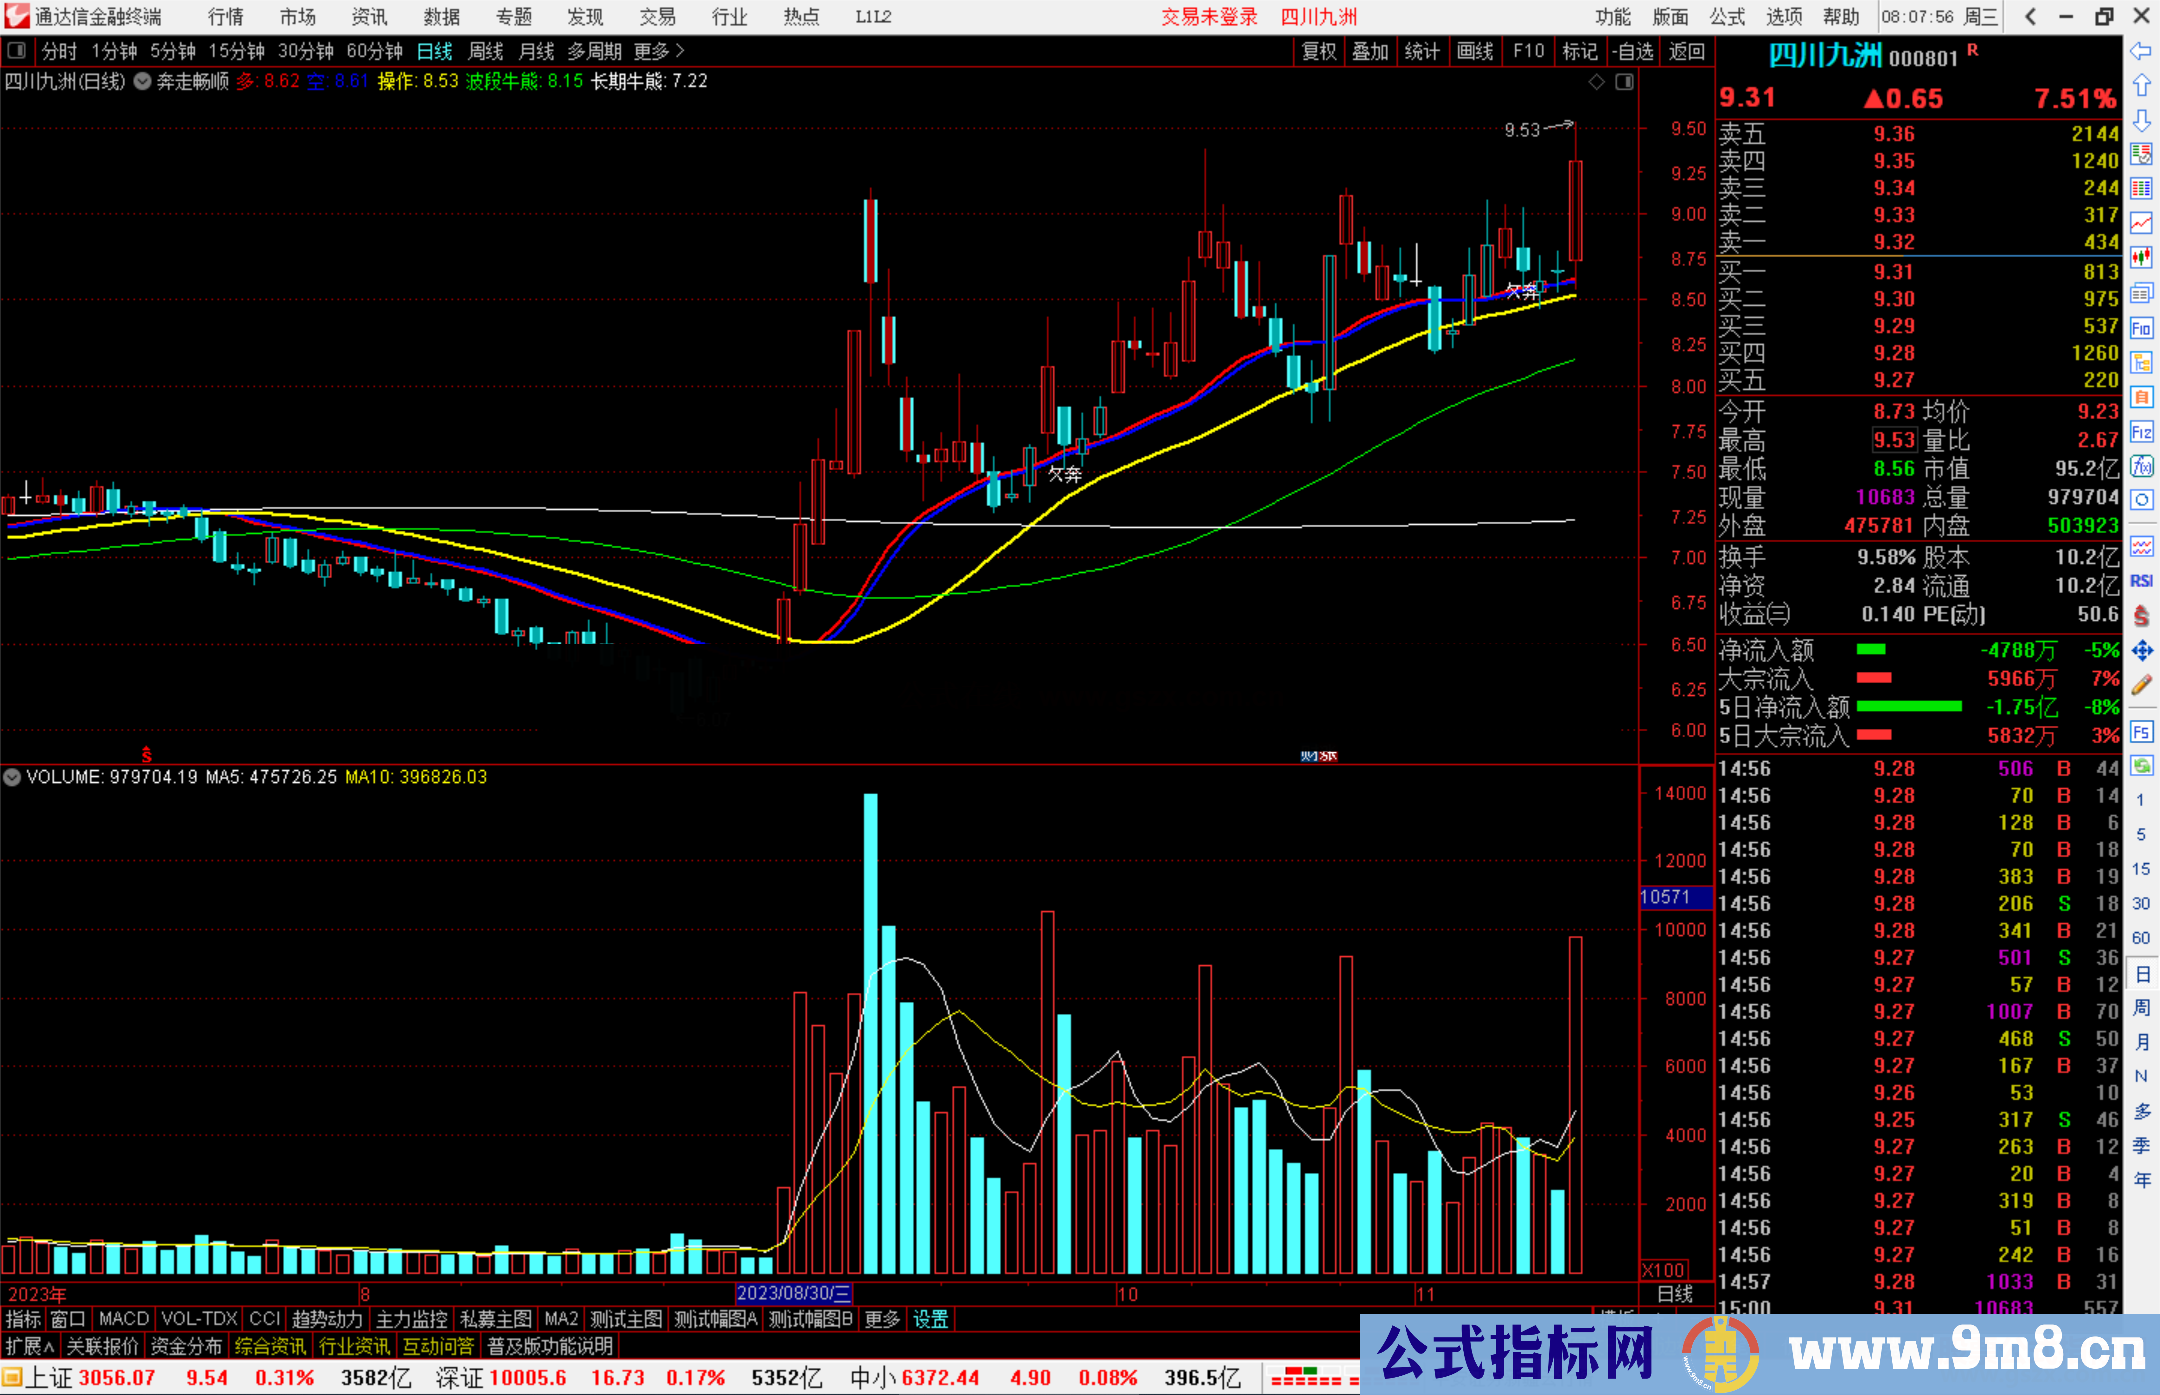Toggle the panel icon left of 分时

coord(17,51)
